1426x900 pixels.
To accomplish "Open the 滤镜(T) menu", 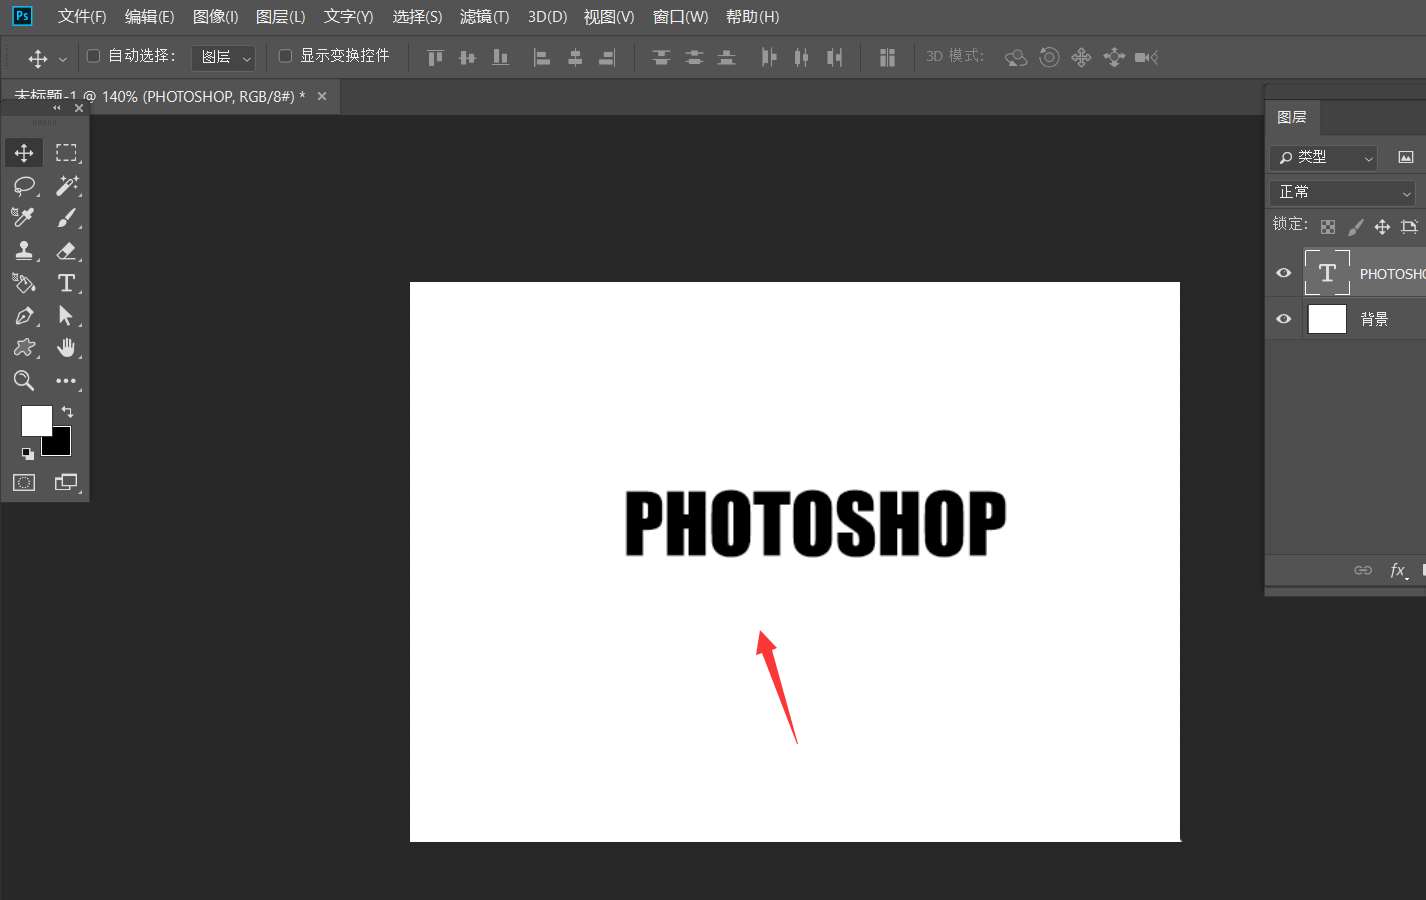I will click(x=484, y=17).
